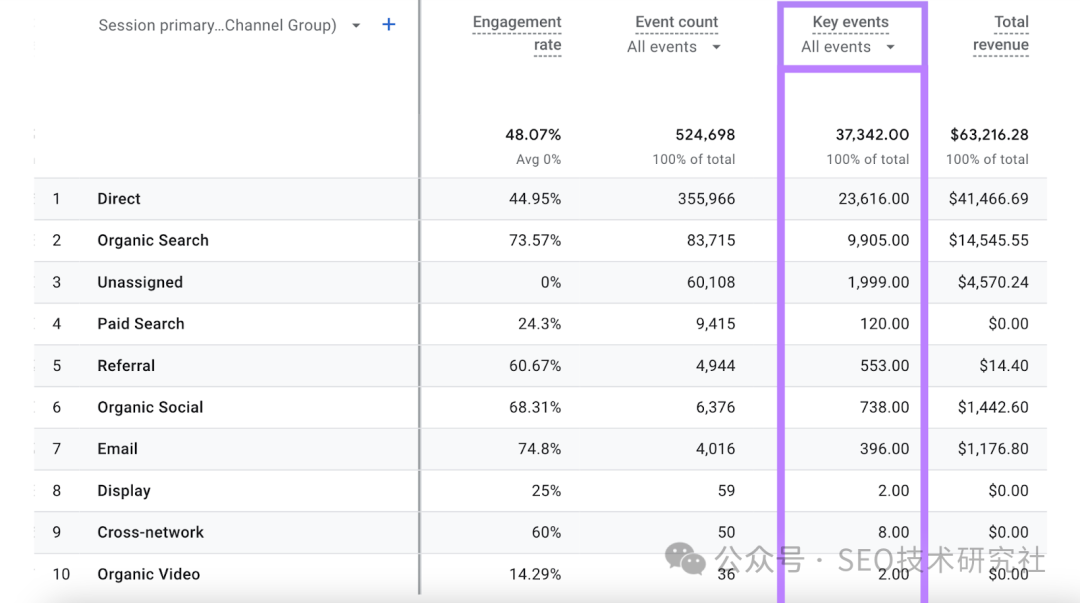Viewport: 1080px width, 603px height.
Task: Click Unassigned key events 1,999.00
Action: tap(878, 283)
